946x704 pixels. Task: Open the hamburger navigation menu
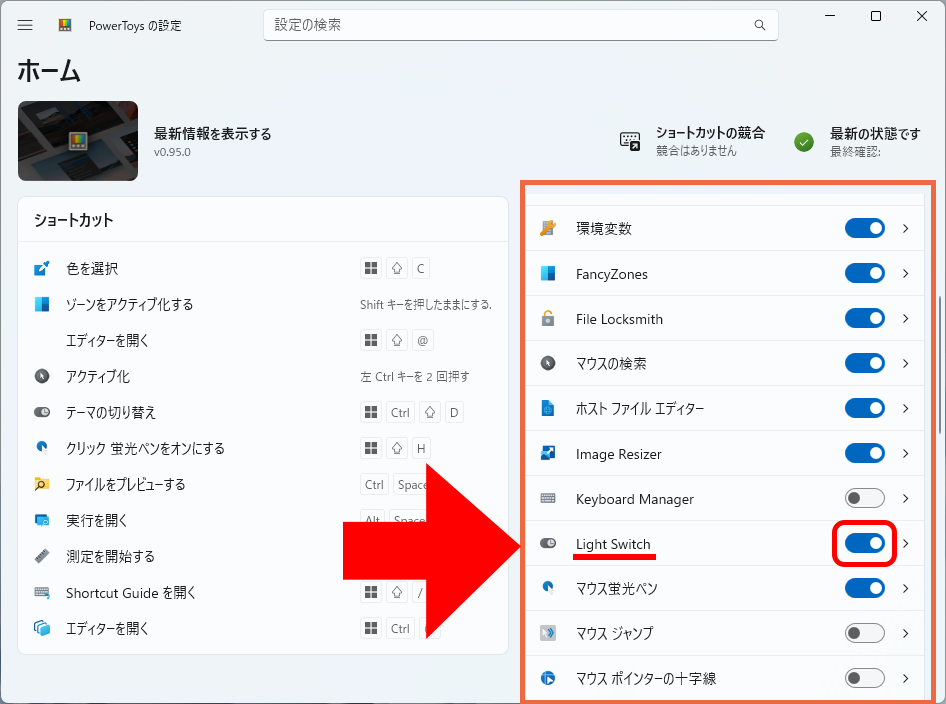25,25
